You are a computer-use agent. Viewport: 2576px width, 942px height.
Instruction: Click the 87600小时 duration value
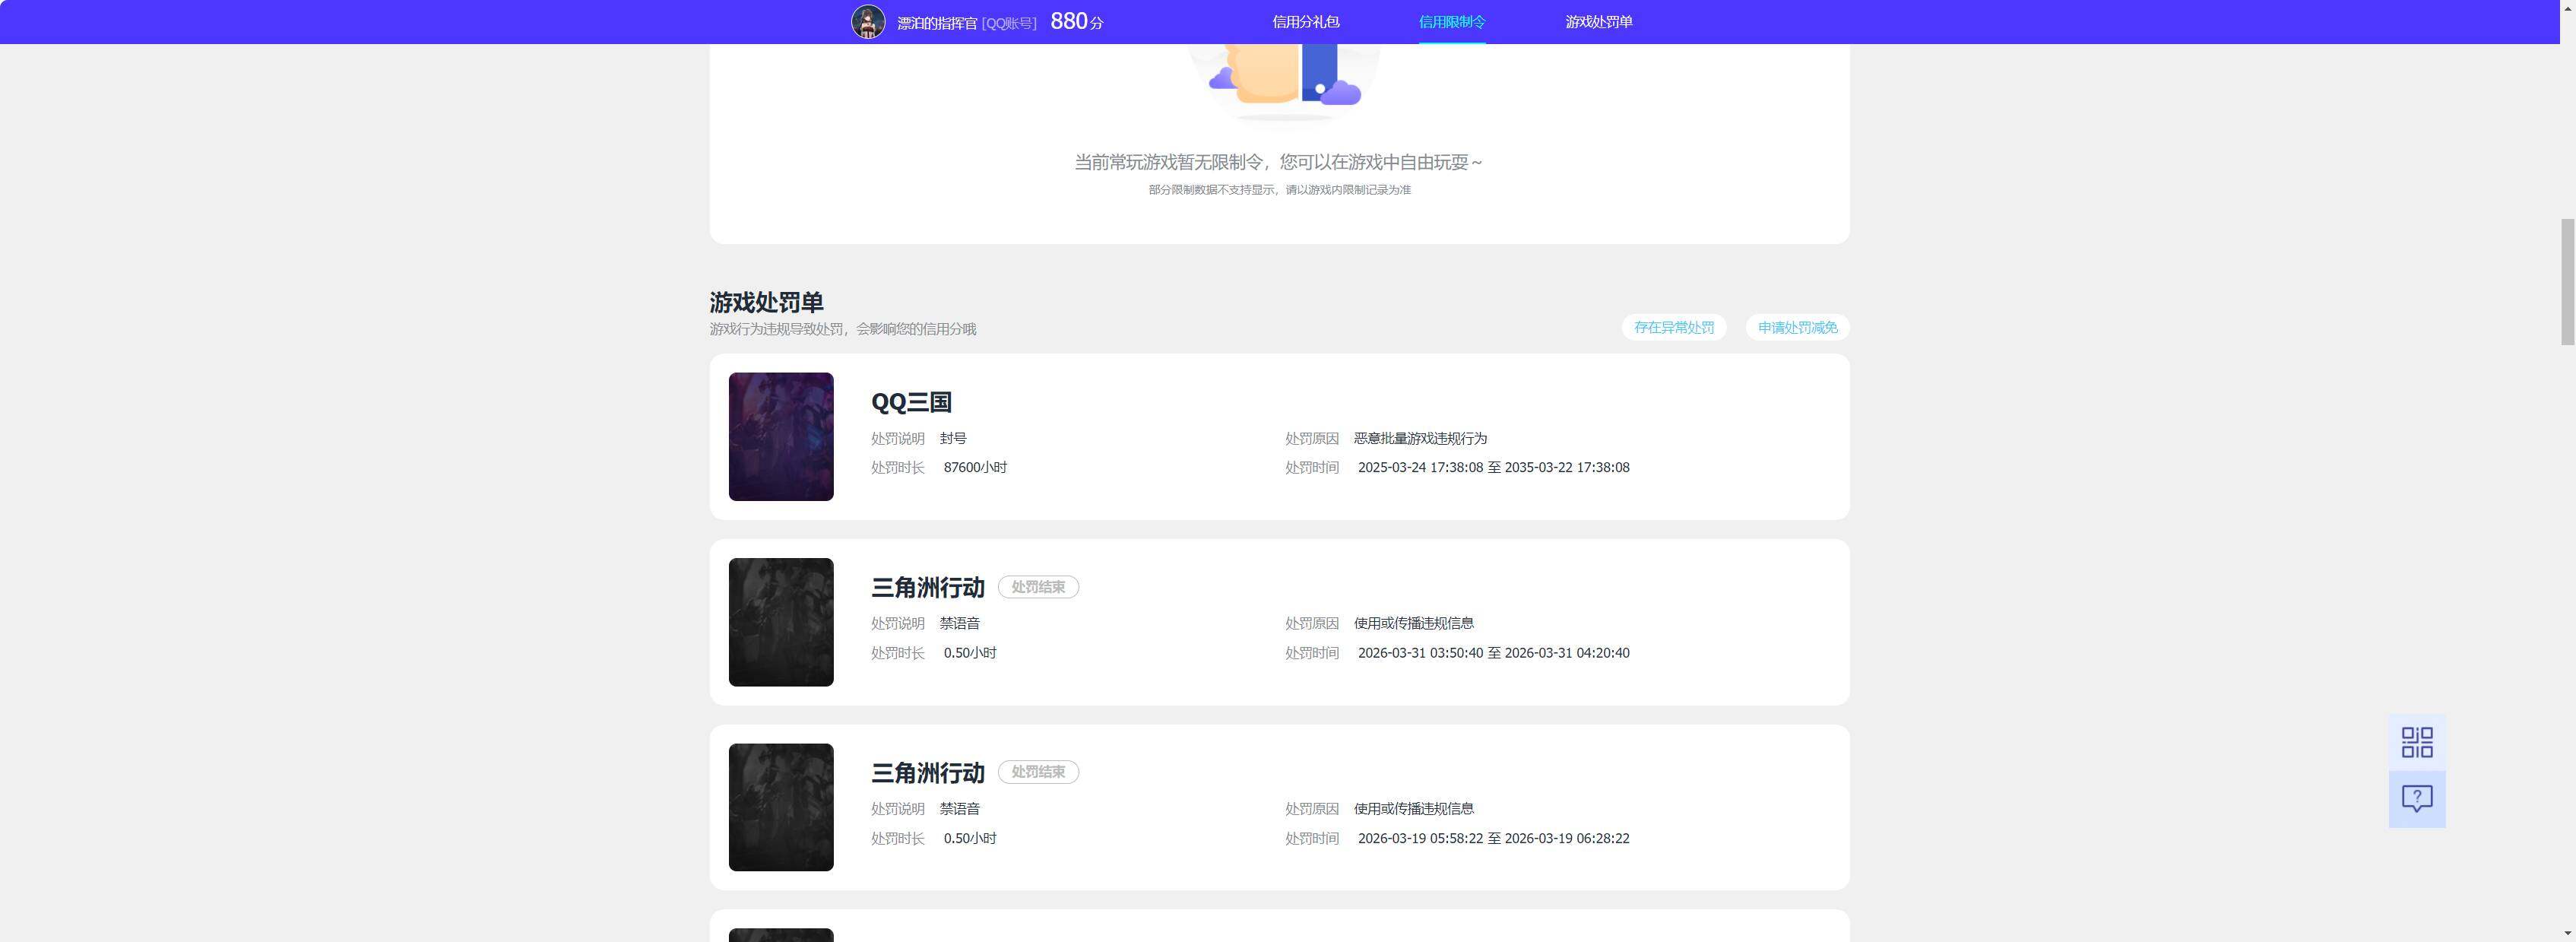(975, 467)
